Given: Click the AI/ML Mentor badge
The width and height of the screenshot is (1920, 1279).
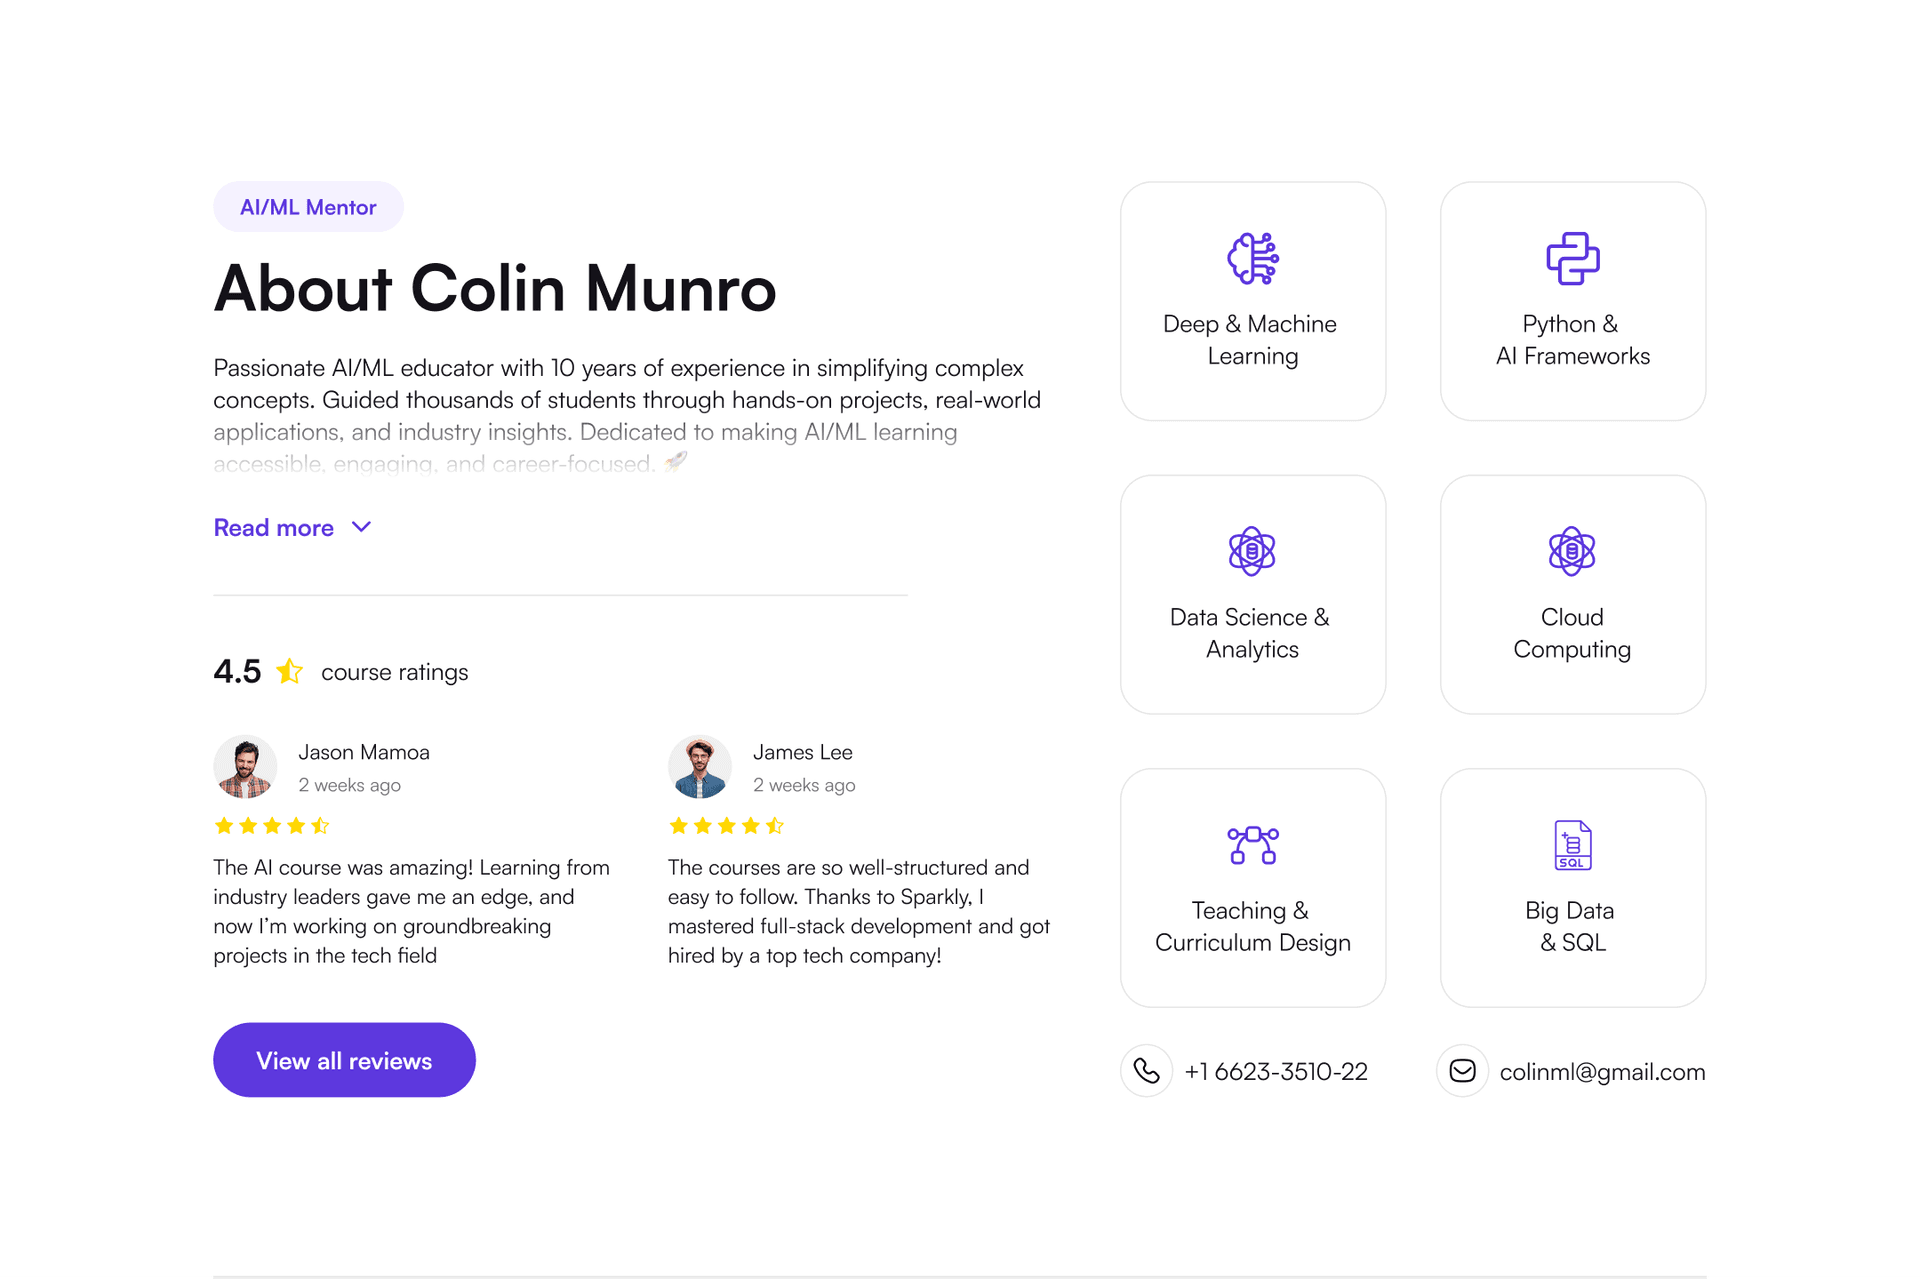Looking at the screenshot, I should point(308,207).
